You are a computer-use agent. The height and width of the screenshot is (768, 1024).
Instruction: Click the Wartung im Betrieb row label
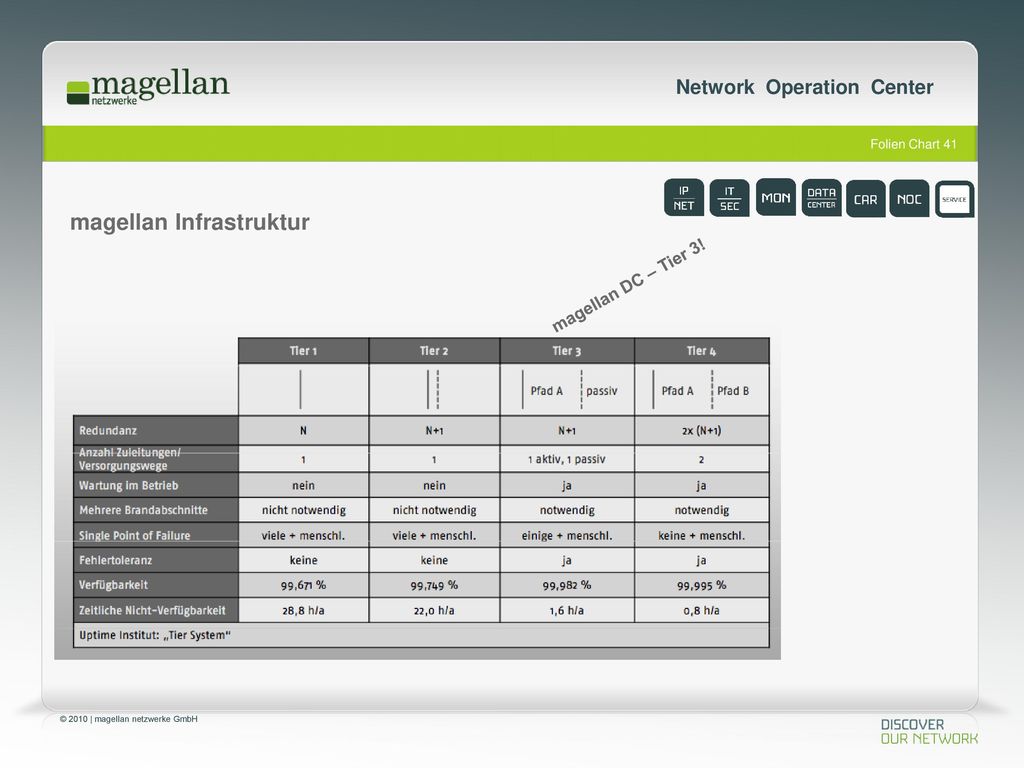point(156,485)
